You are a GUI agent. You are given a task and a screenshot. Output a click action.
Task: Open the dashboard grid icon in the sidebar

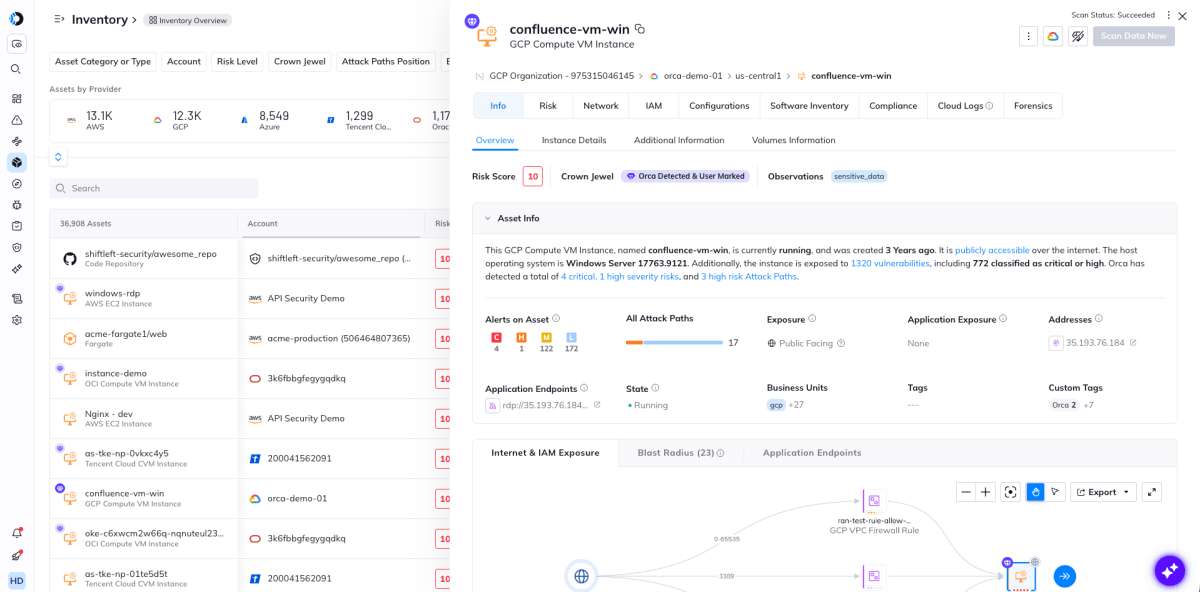(x=16, y=98)
